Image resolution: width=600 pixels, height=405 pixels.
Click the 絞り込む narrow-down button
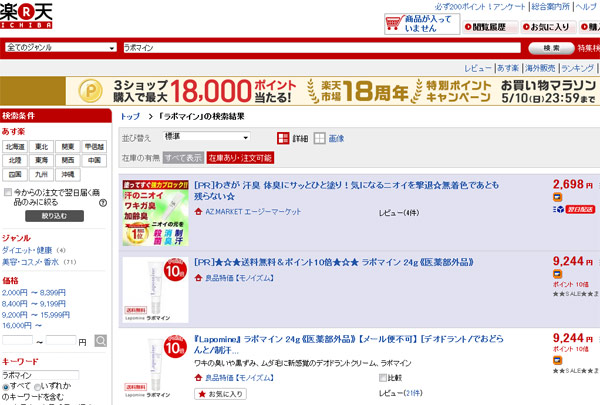click(x=54, y=216)
